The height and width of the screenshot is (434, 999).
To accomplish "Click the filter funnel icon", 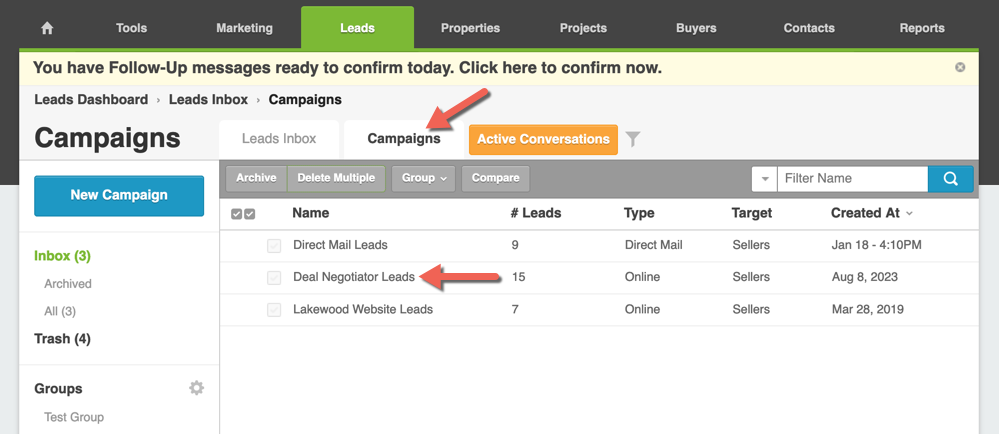I will tap(632, 139).
